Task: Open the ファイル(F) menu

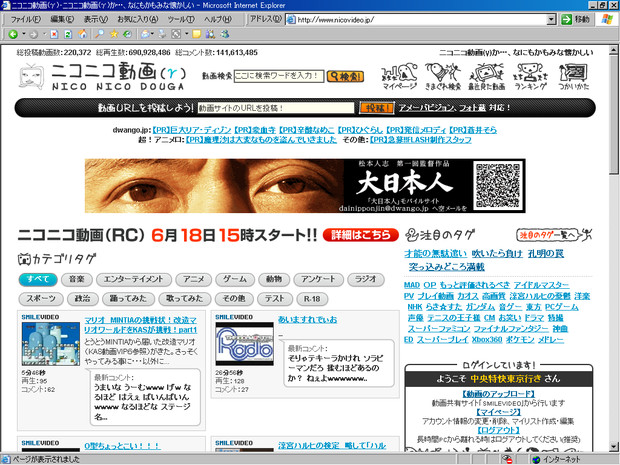Action: [25, 19]
